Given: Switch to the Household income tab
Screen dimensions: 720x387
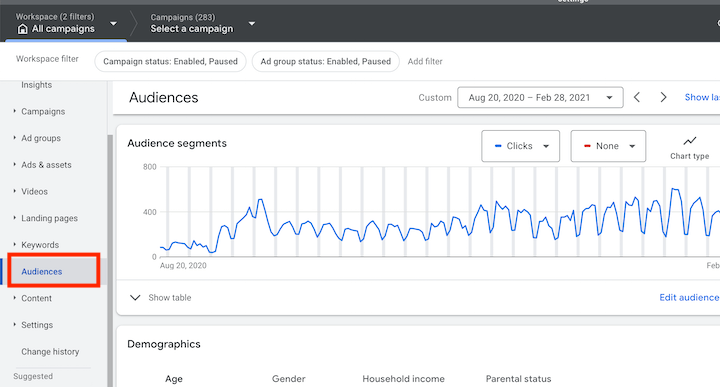Looking at the screenshot, I should point(403,379).
